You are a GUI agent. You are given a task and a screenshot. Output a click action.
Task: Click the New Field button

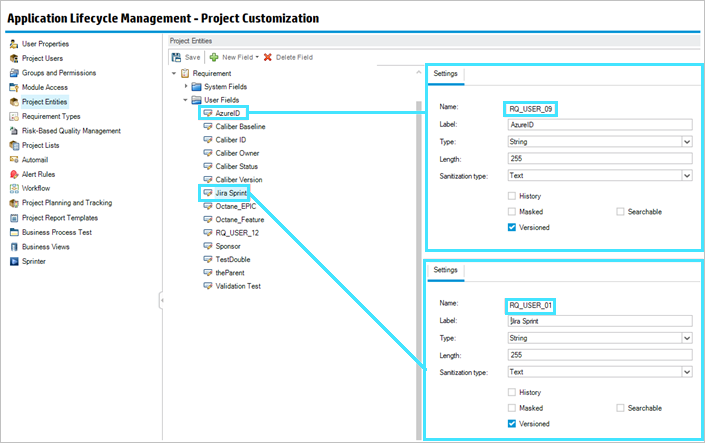234,57
